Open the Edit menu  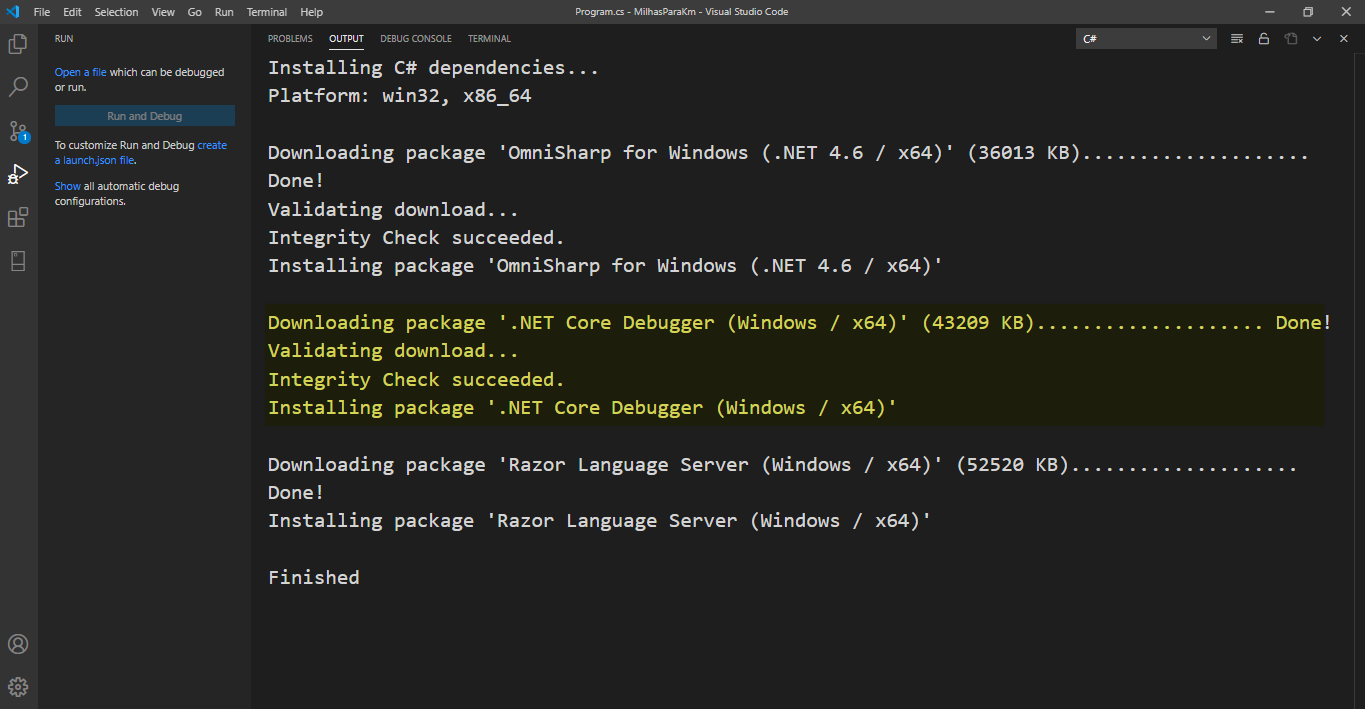[72, 12]
